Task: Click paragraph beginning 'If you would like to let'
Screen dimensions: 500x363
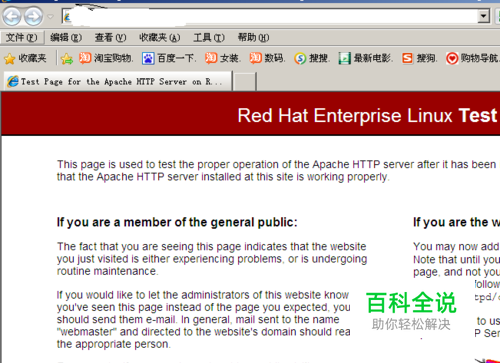Action: click(203, 319)
